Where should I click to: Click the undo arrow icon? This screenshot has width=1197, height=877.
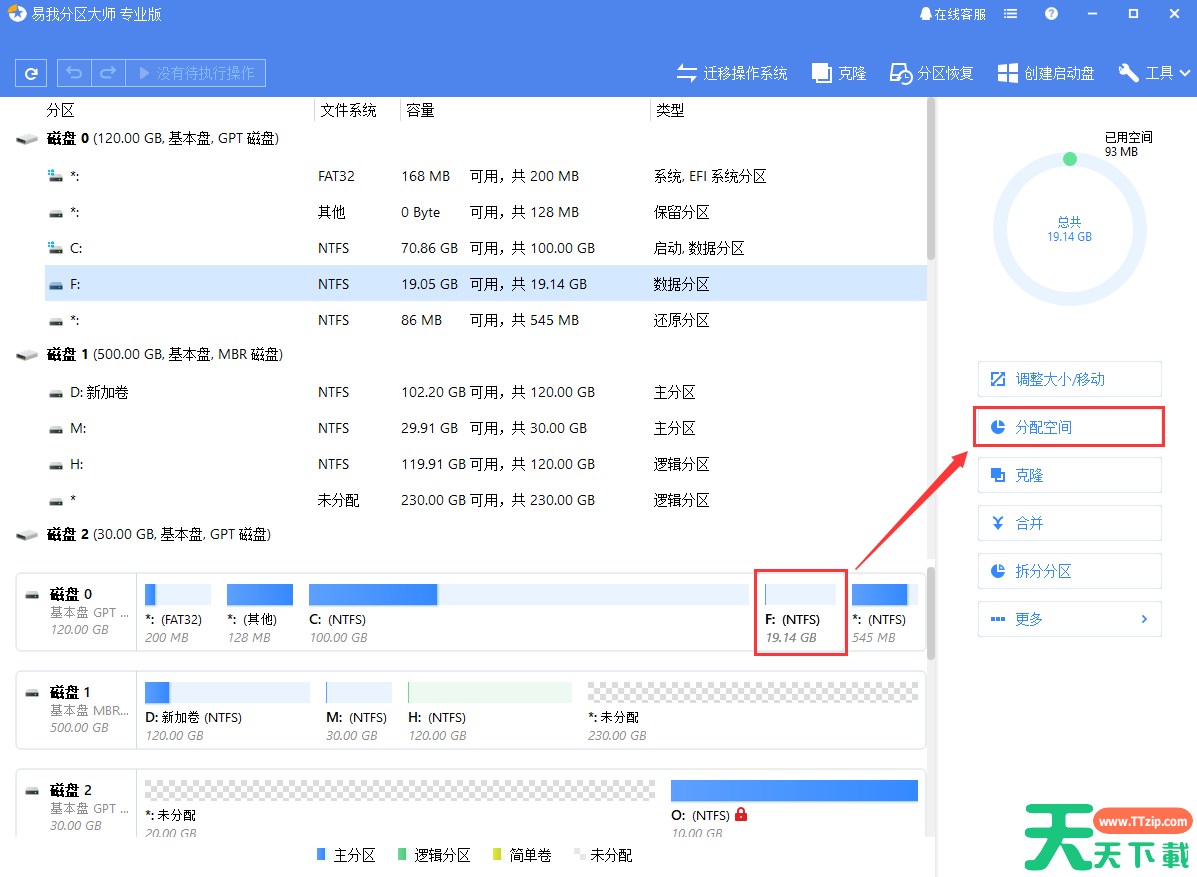click(75, 73)
